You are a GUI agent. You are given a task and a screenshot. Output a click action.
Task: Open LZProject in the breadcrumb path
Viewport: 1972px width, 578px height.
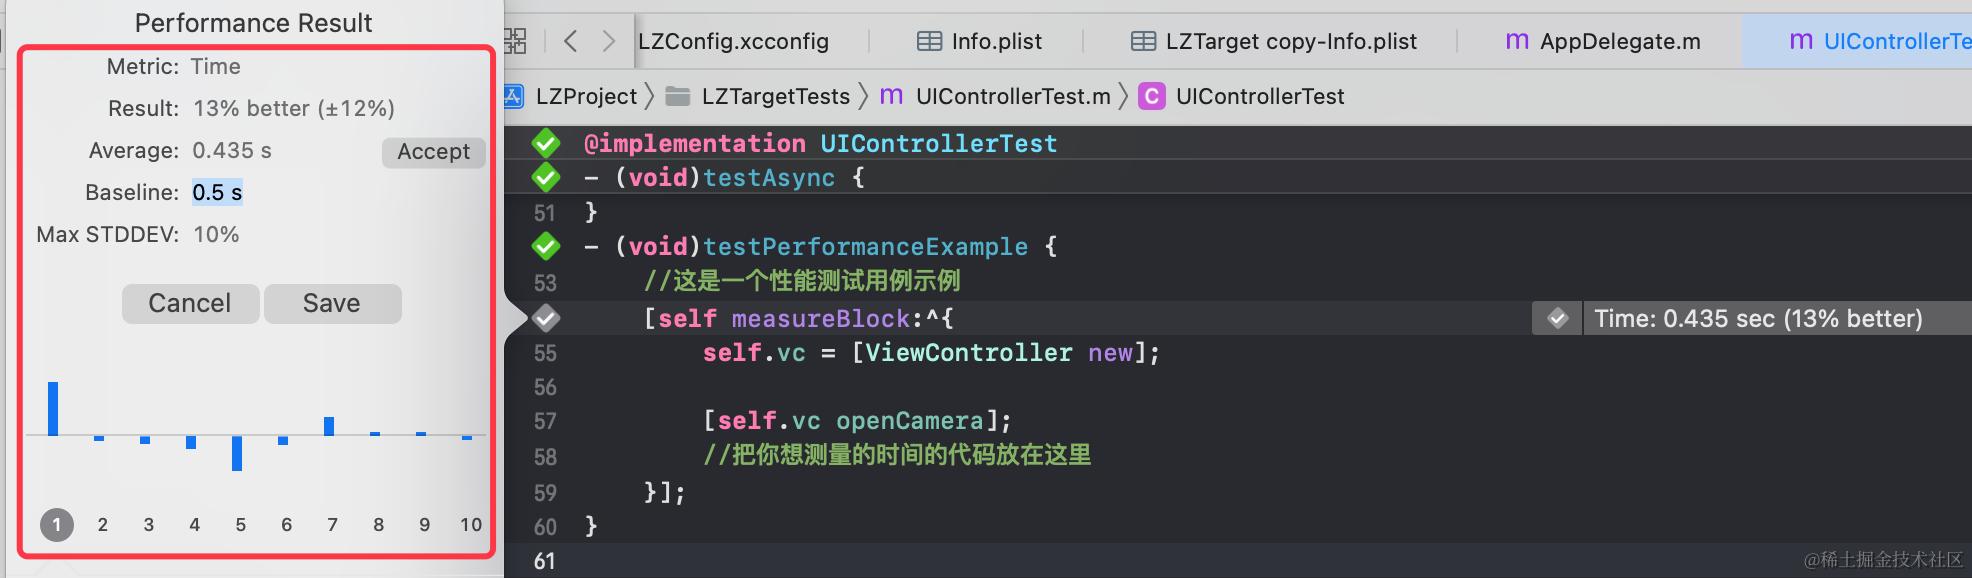pyautogui.click(x=585, y=96)
